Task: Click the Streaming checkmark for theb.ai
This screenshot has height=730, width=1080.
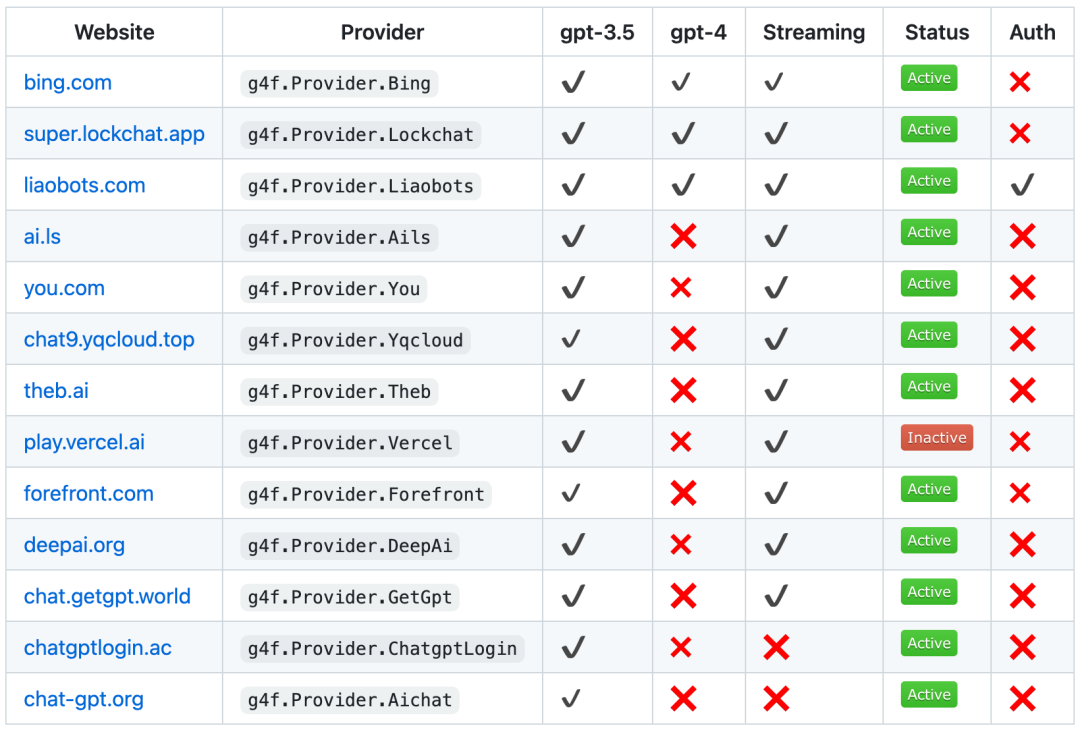Action: pyautogui.click(x=776, y=391)
